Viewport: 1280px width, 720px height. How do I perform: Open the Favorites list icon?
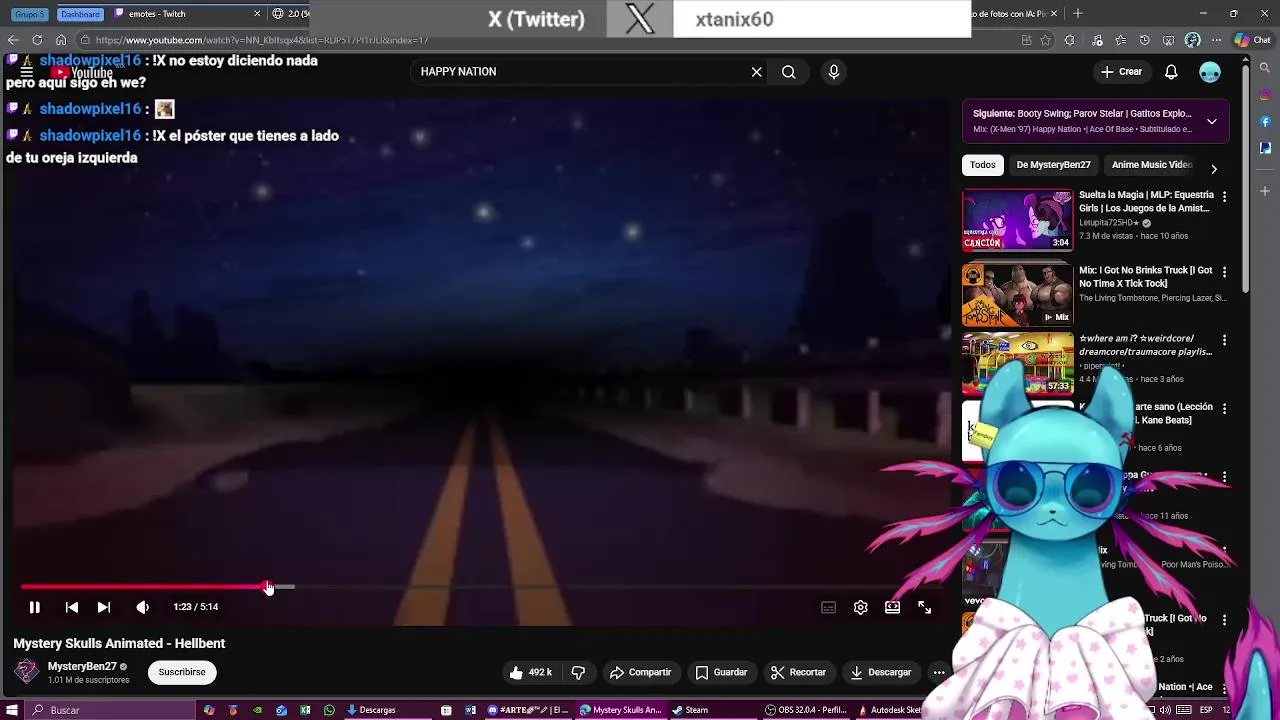pyautogui.click(x=1120, y=40)
